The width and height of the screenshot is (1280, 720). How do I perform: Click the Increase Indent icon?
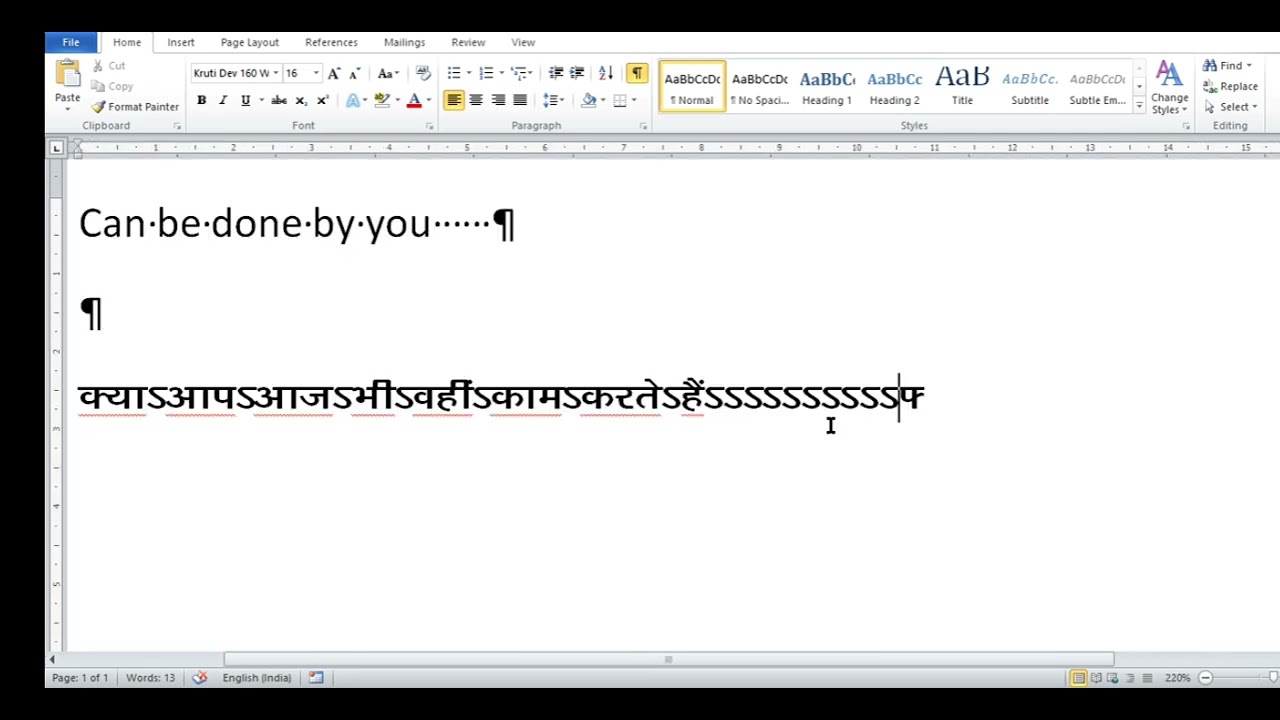[x=577, y=73]
